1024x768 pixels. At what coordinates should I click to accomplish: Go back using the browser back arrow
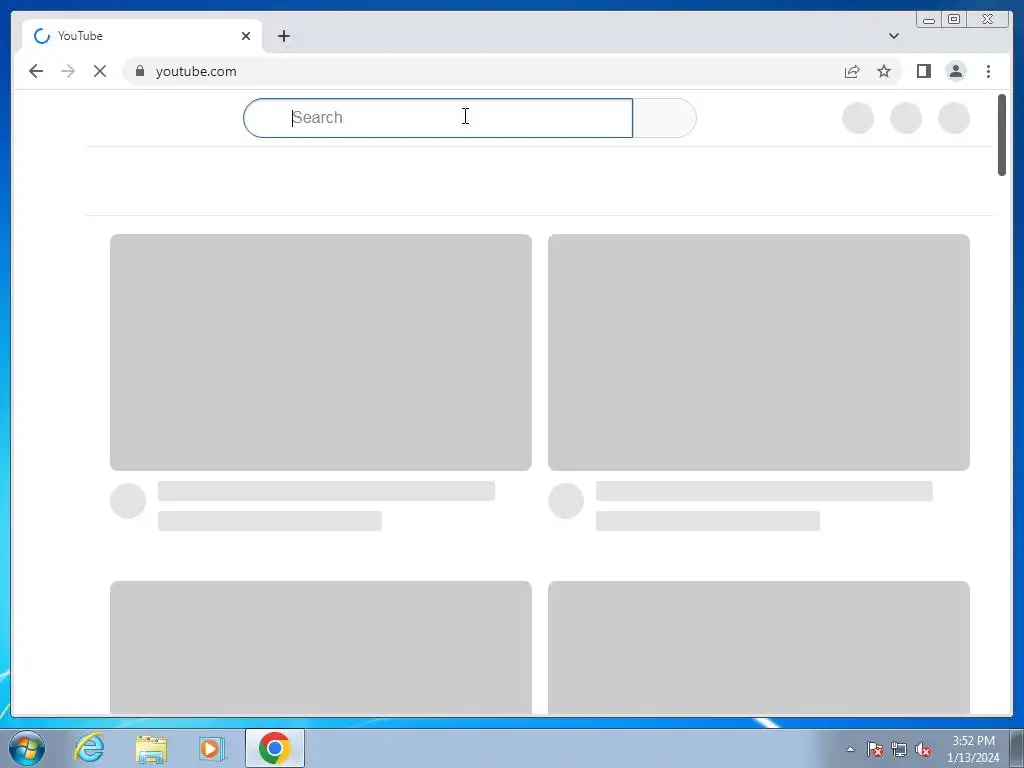coord(36,71)
